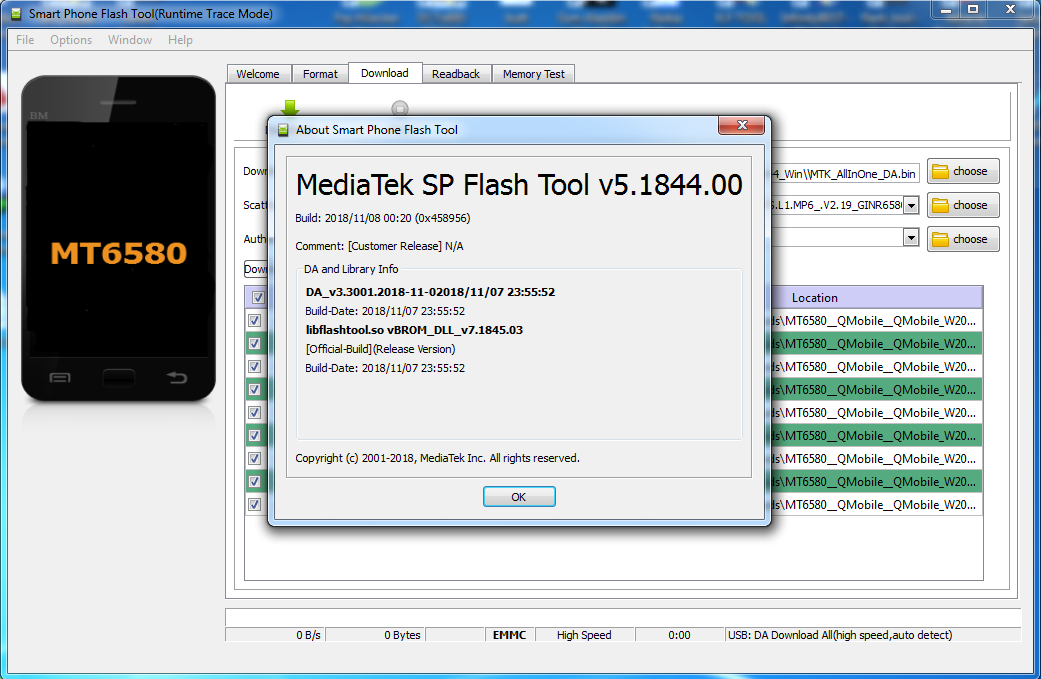Click the 'MediaTek SP Flash Tool v5.1844.00' heading

(519, 185)
